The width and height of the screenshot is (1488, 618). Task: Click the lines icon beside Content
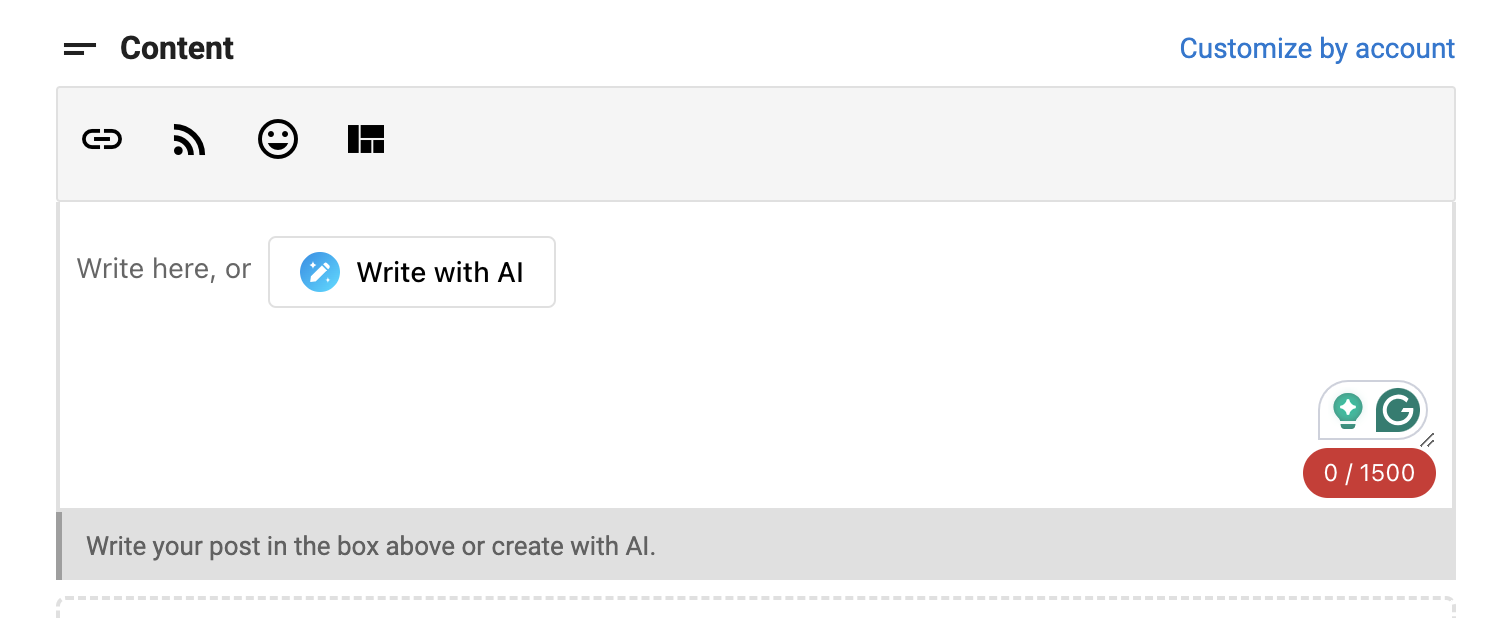pos(80,48)
